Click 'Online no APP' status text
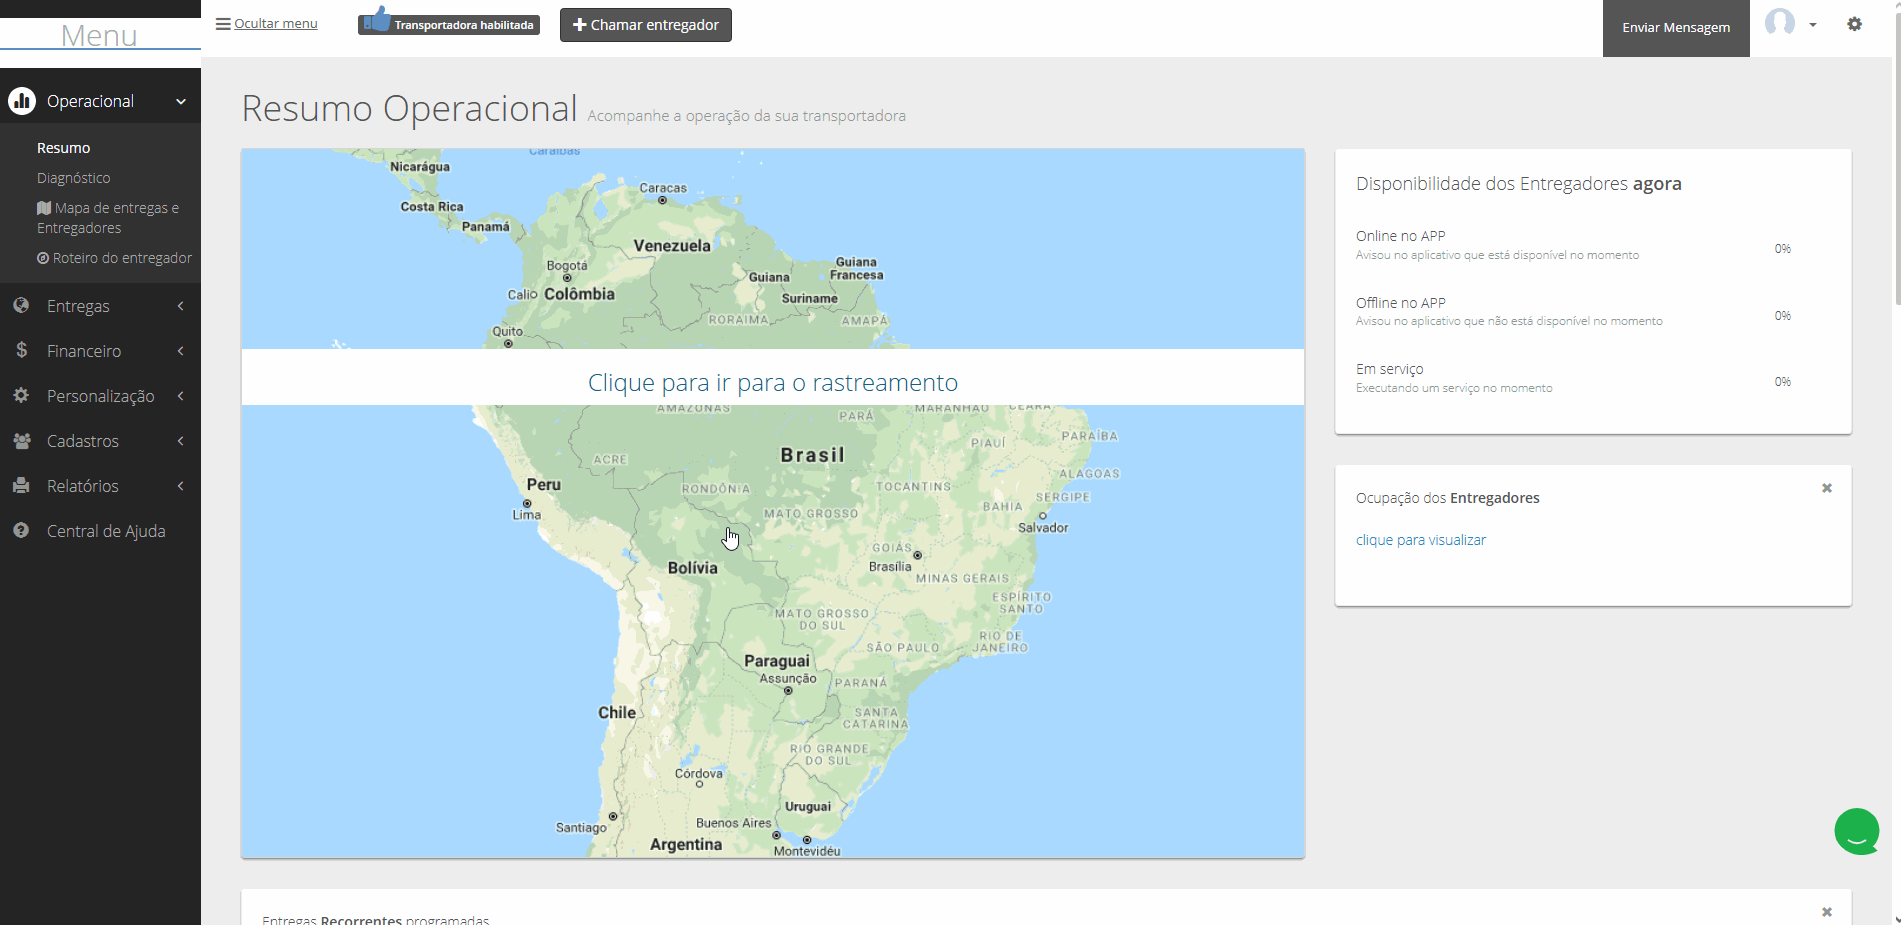 [1401, 236]
